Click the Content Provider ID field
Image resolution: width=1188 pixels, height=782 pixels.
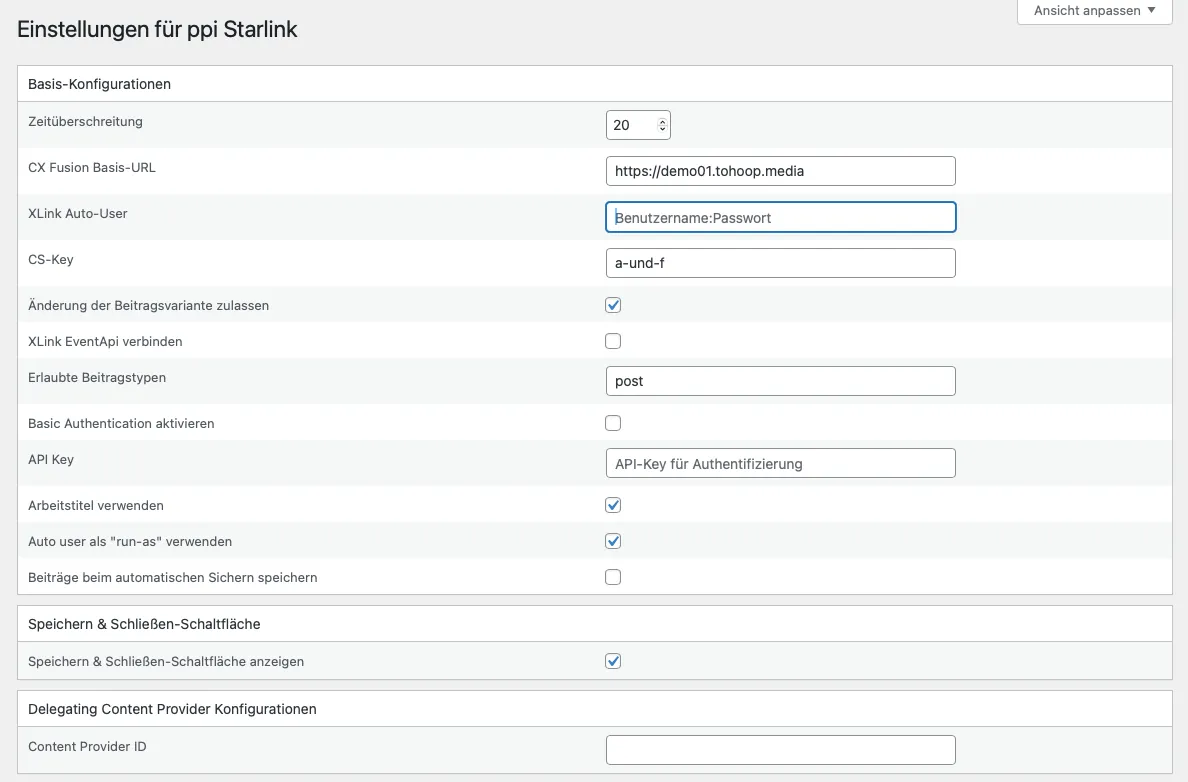[x=780, y=750]
